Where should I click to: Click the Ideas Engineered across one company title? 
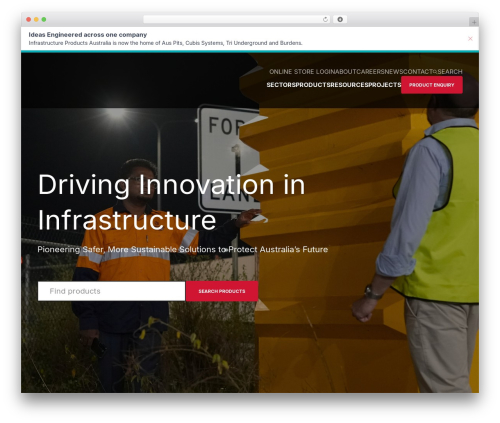tap(88, 35)
